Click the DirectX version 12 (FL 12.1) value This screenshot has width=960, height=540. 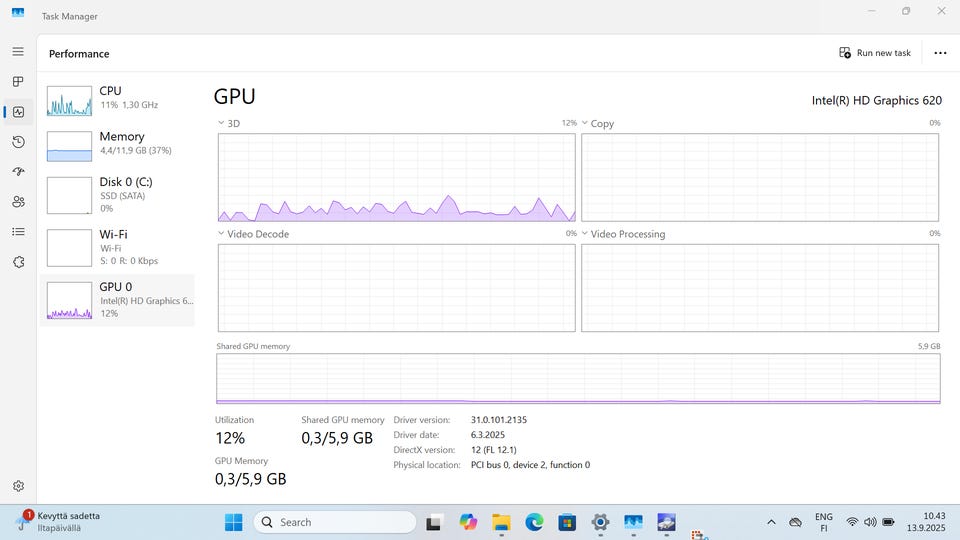coord(493,450)
